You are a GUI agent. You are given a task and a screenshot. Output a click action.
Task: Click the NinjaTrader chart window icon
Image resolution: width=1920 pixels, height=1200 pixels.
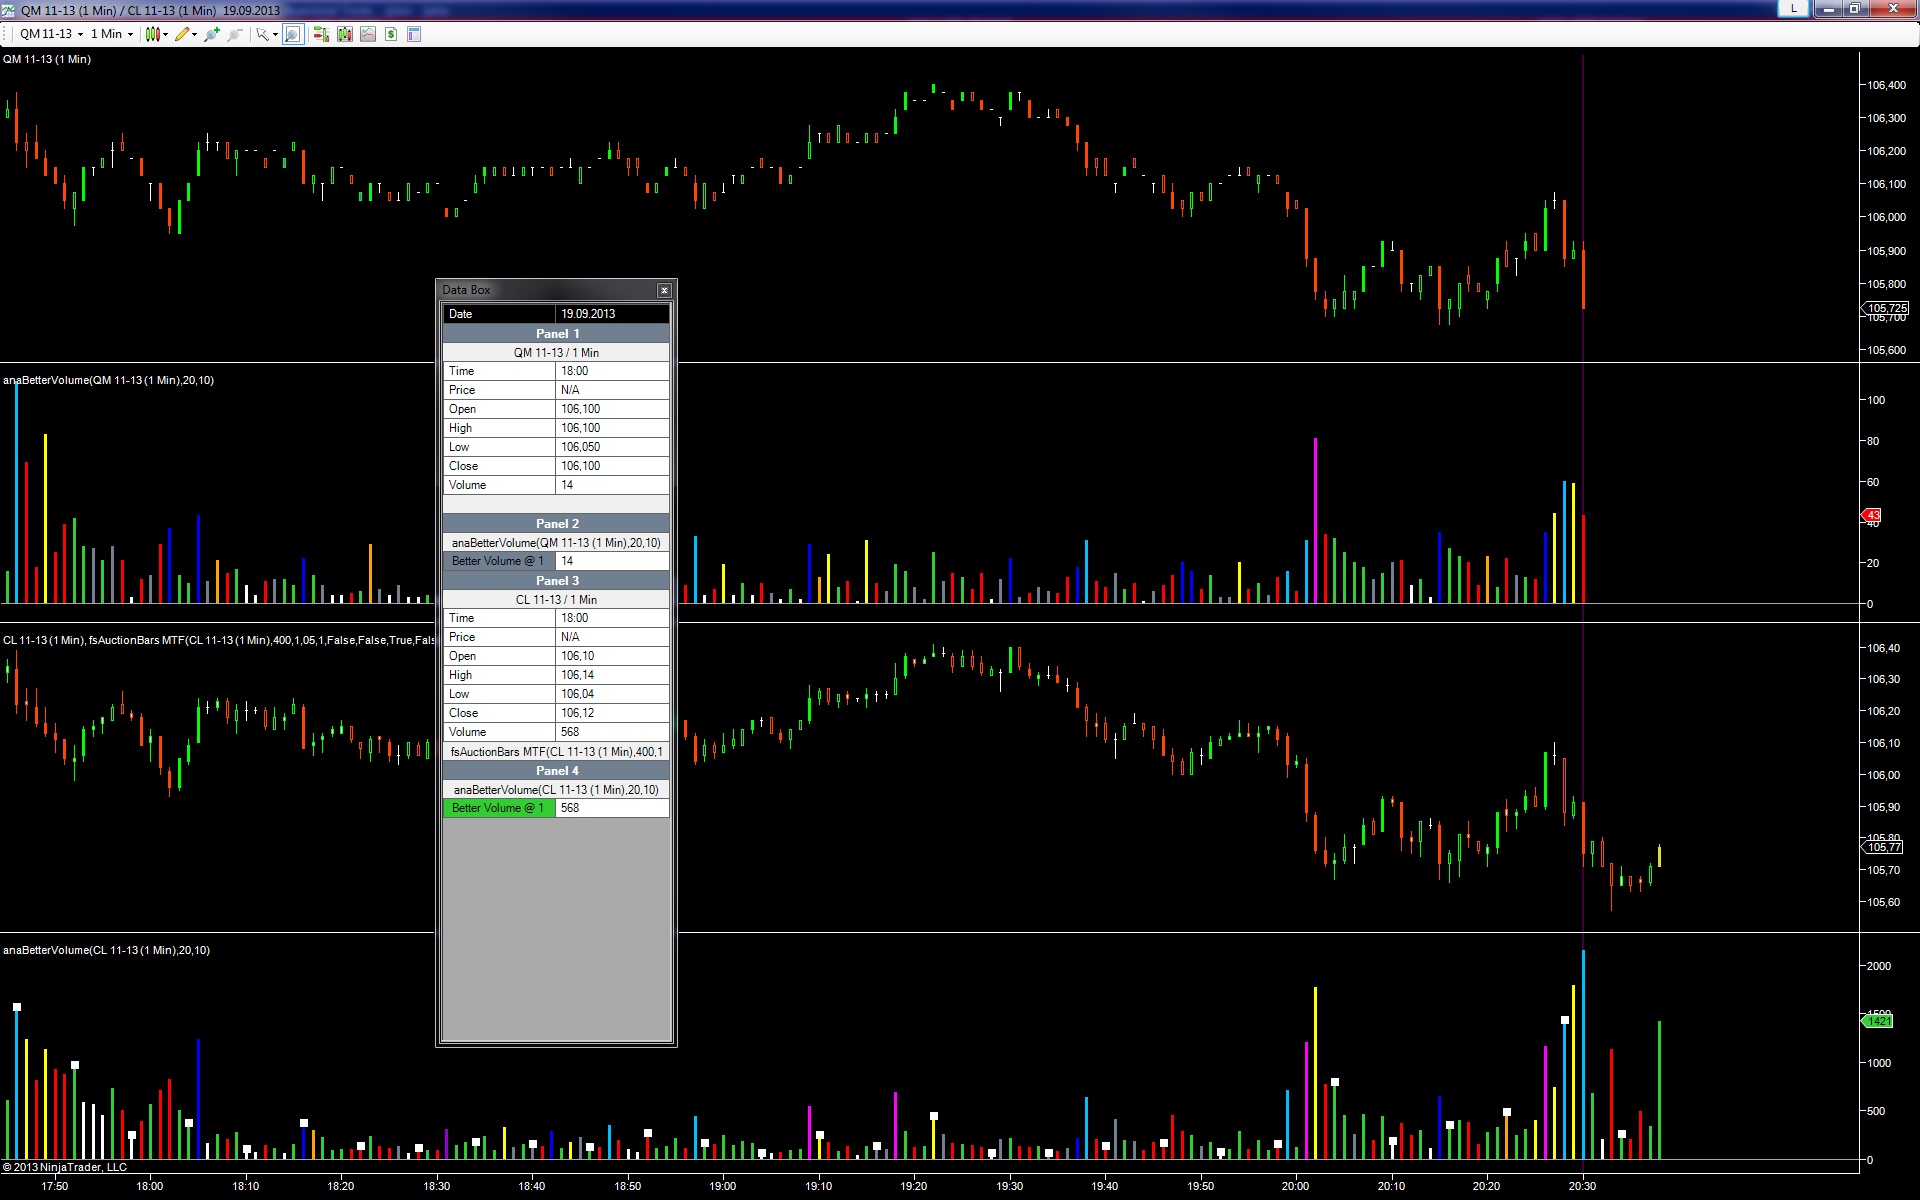pyautogui.click(x=9, y=10)
